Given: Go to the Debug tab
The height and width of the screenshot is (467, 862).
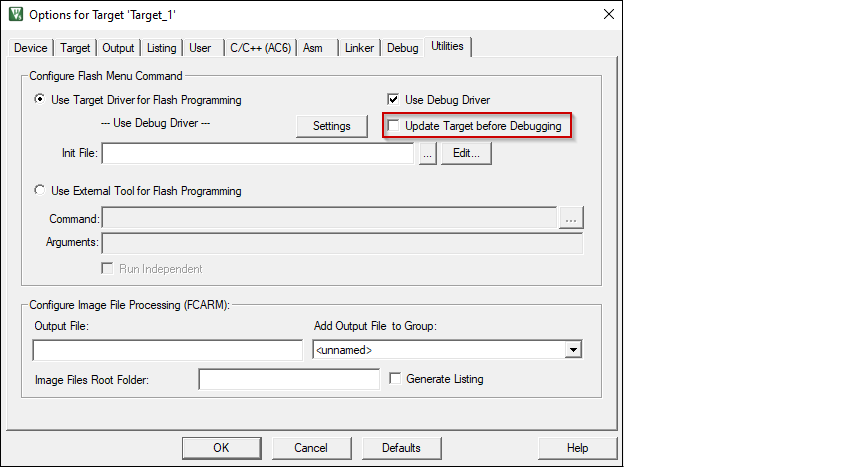Looking at the screenshot, I should coord(402,48).
